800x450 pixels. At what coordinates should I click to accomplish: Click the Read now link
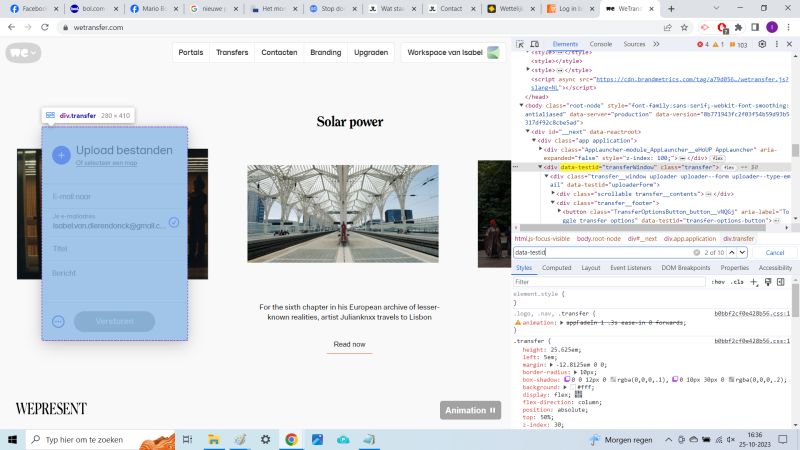349,344
